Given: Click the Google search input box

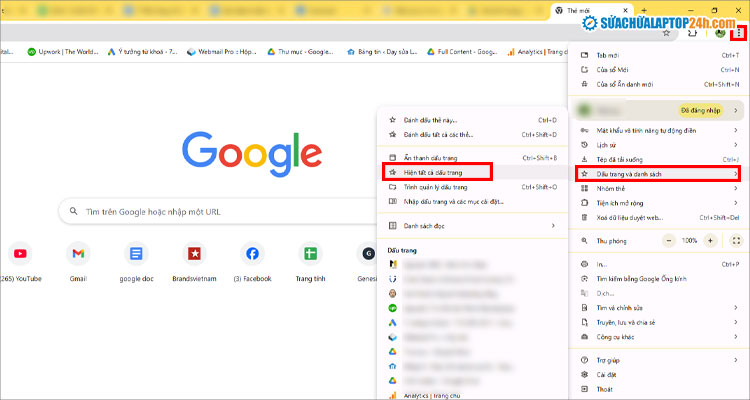Looking at the screenshot, I should point(210,212).
